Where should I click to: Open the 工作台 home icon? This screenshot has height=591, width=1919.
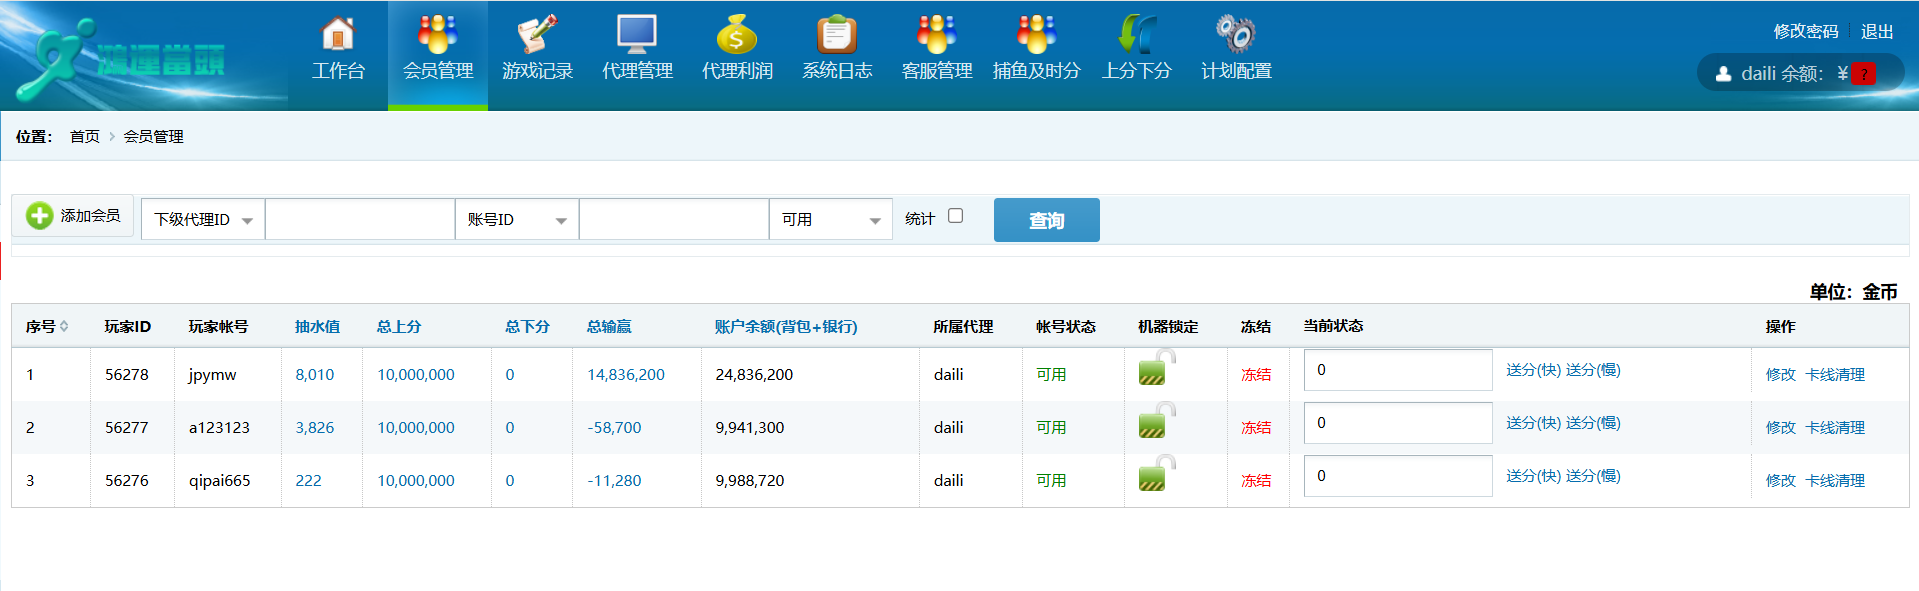pos(338,35)
